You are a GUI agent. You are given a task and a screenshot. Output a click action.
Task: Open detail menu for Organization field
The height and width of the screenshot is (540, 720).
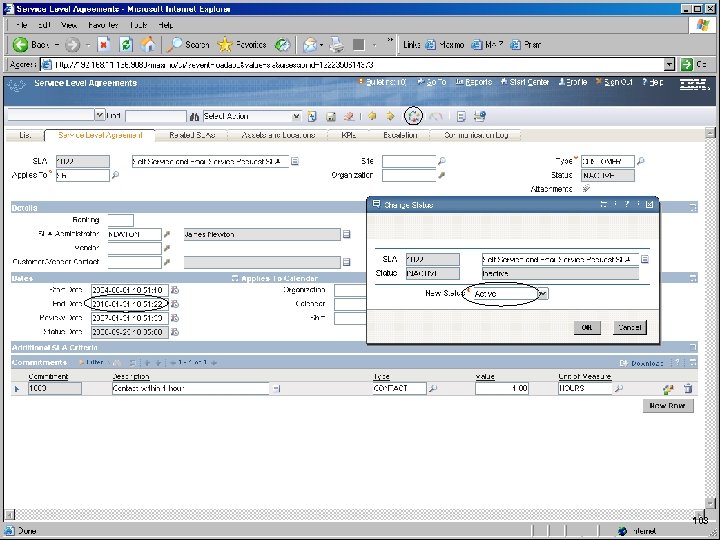441,175
